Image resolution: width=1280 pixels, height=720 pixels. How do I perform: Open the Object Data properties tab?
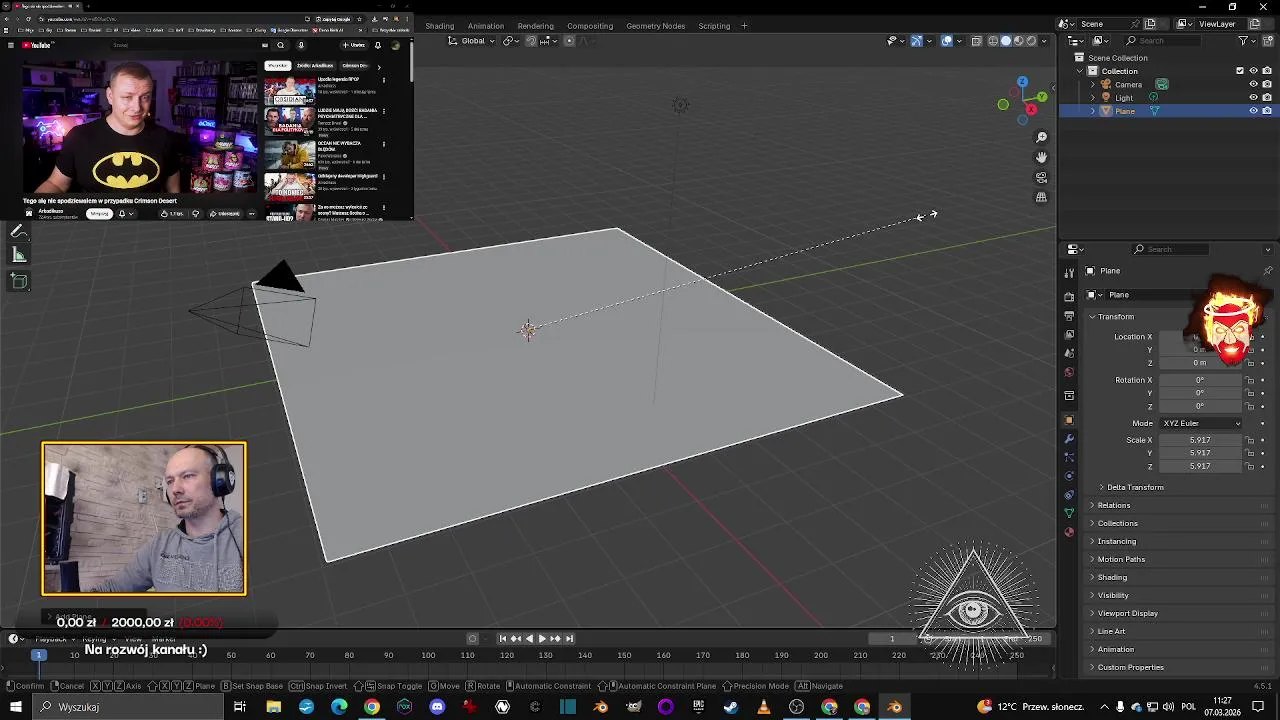click(x=1069, y=513)
